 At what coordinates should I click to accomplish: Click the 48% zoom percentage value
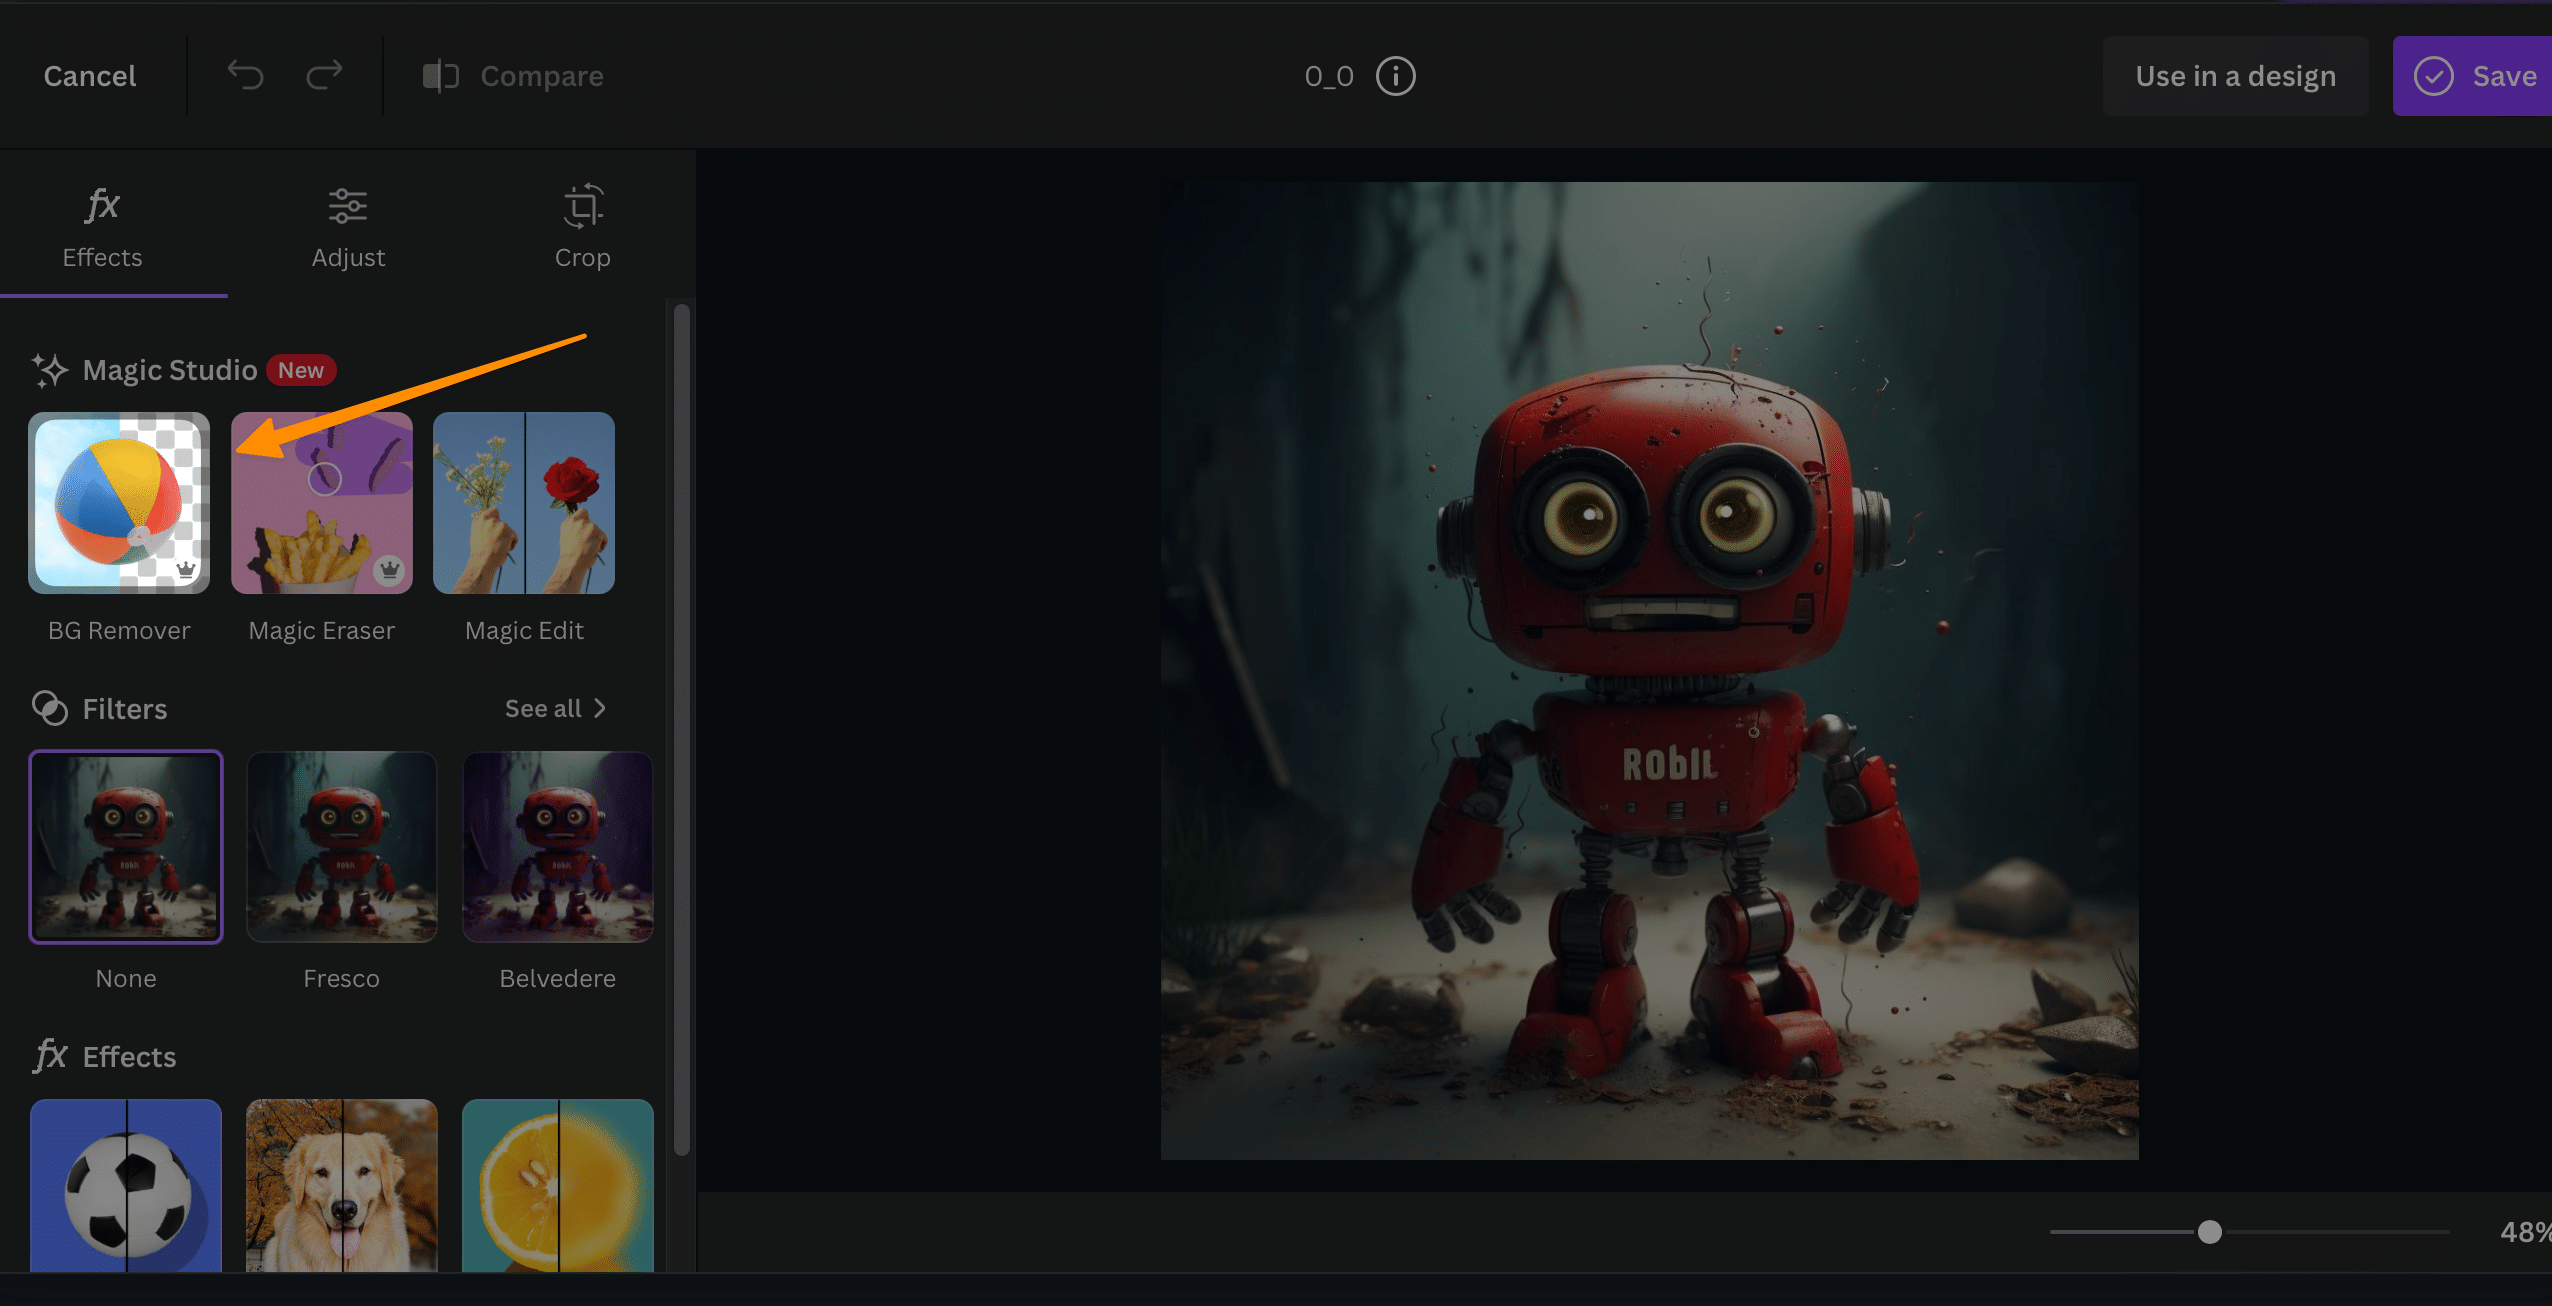[2526, 1232]
